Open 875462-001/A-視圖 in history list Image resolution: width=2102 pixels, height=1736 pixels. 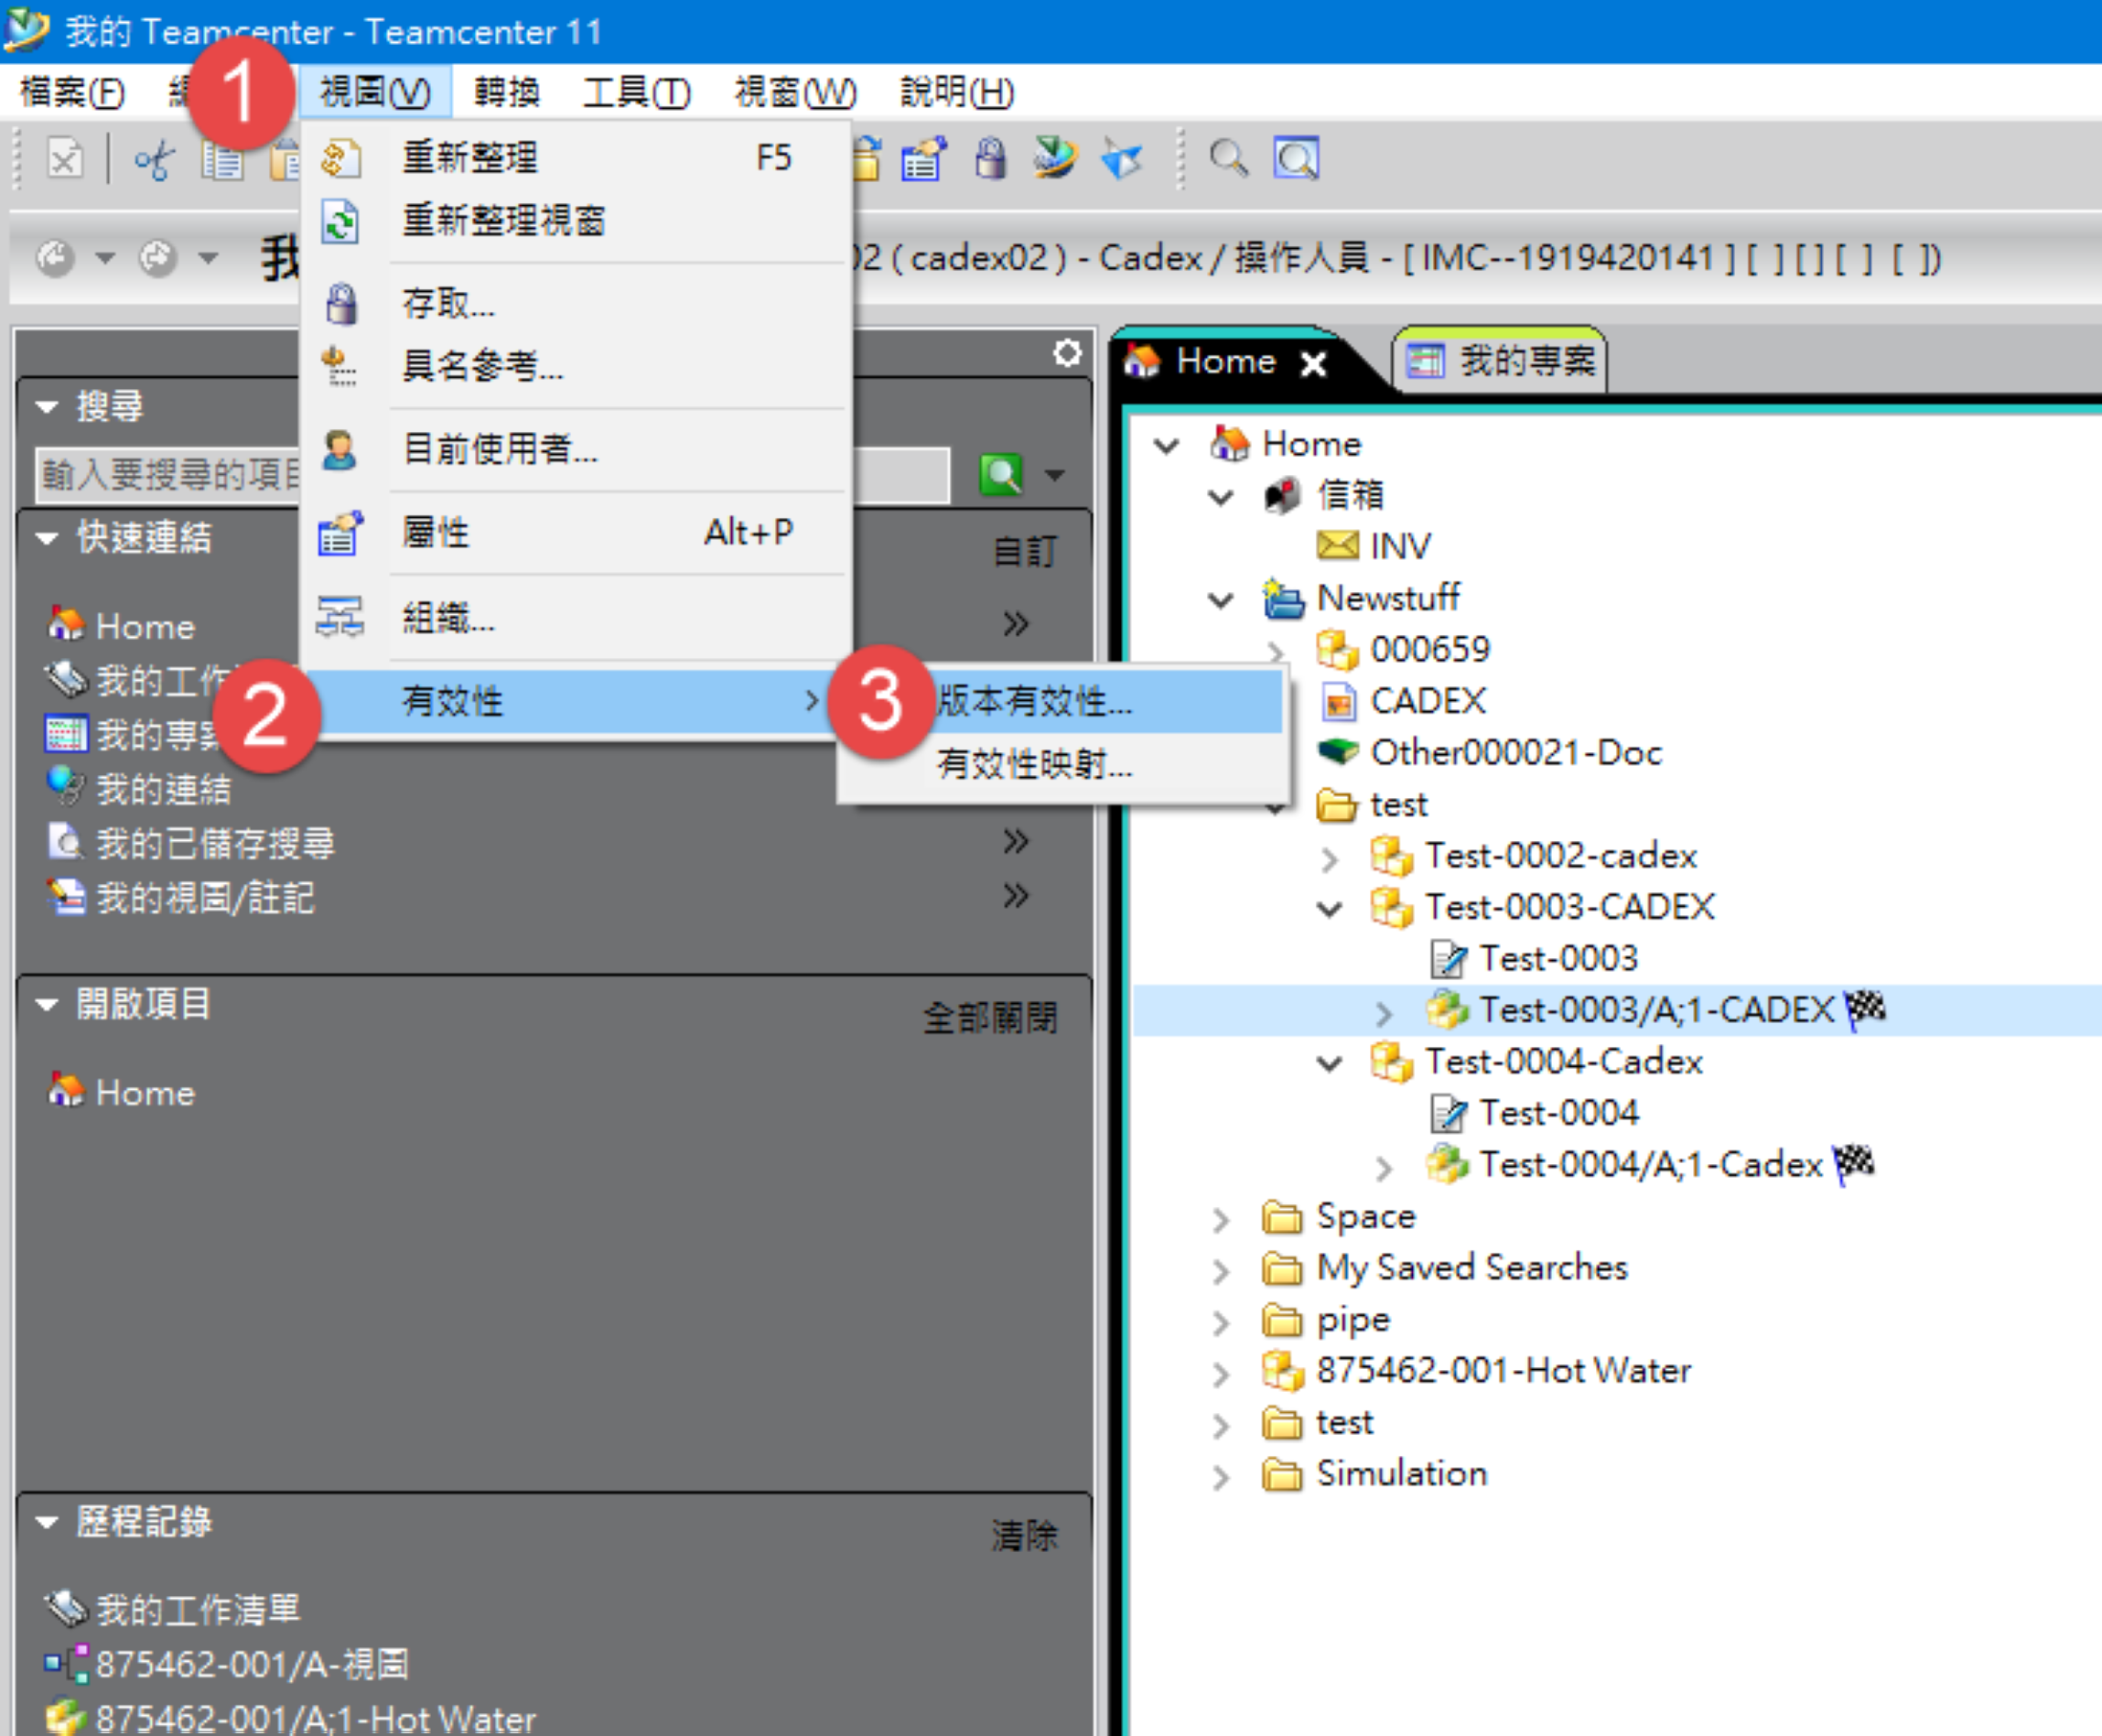228,1664
